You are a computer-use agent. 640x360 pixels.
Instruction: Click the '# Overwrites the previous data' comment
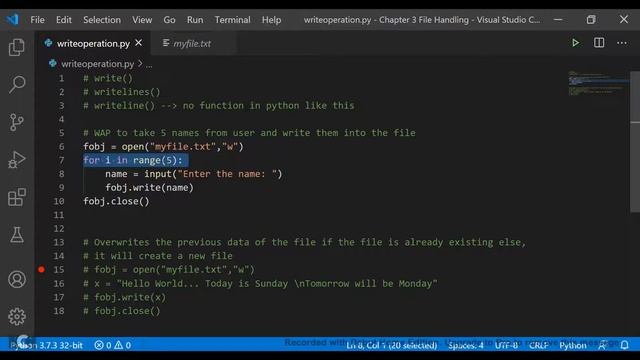pyautogui.click(x=304, y=242)
